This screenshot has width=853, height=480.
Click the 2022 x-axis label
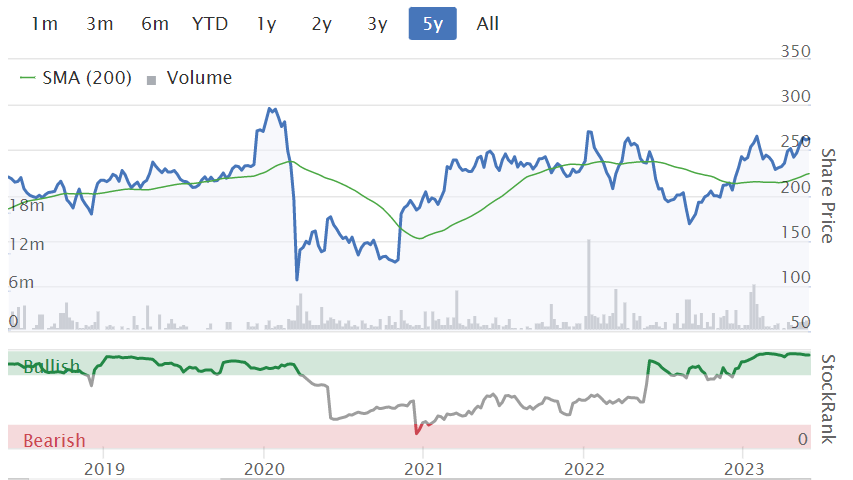(583, 469)
